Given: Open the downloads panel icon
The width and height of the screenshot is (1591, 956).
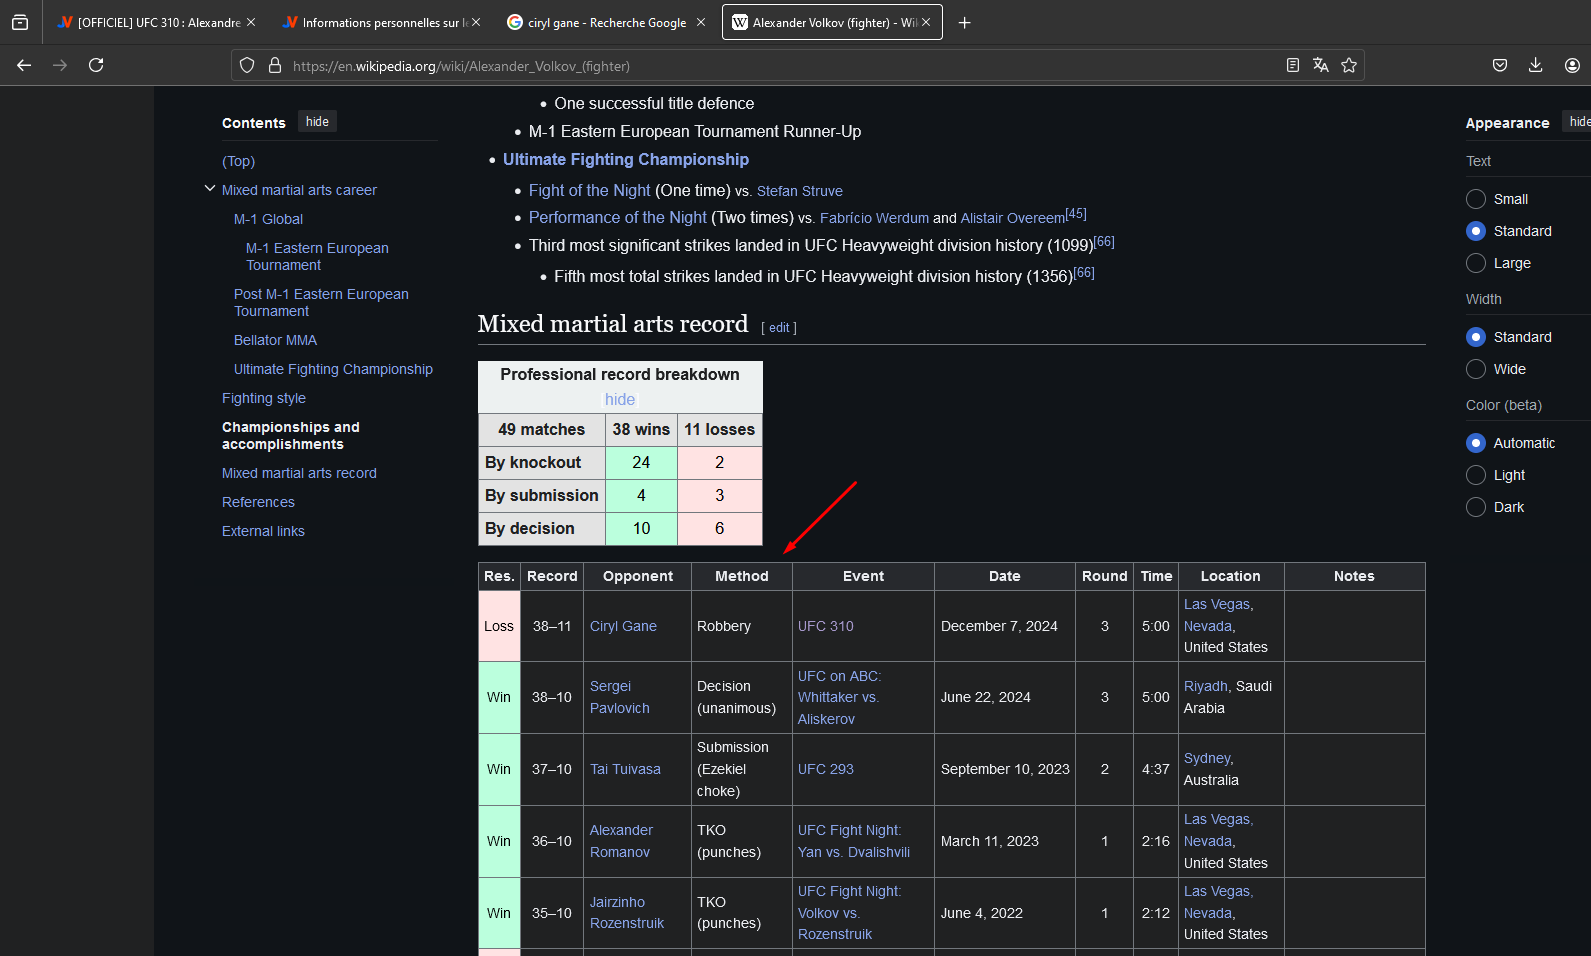Looking at the screenshot, I should [1536, 65].
